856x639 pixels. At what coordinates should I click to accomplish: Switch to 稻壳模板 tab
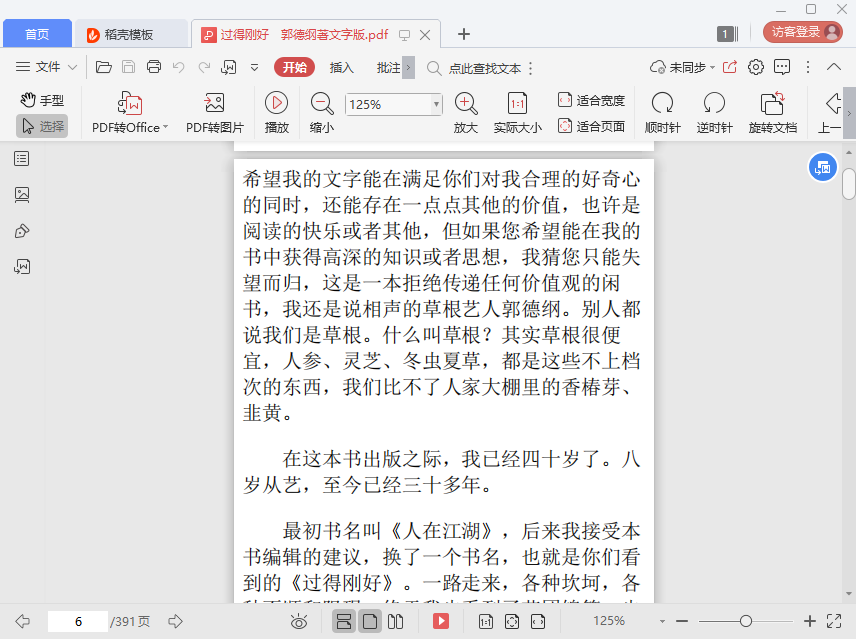click(x=131, y=34)
